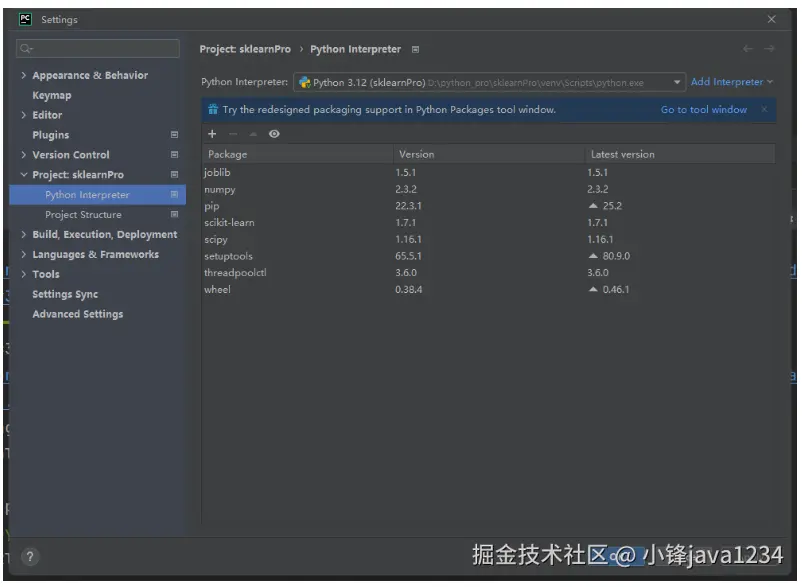Click the Version column header
The height and width of the screenshot is (587, 802).
(x=489, y=154)
